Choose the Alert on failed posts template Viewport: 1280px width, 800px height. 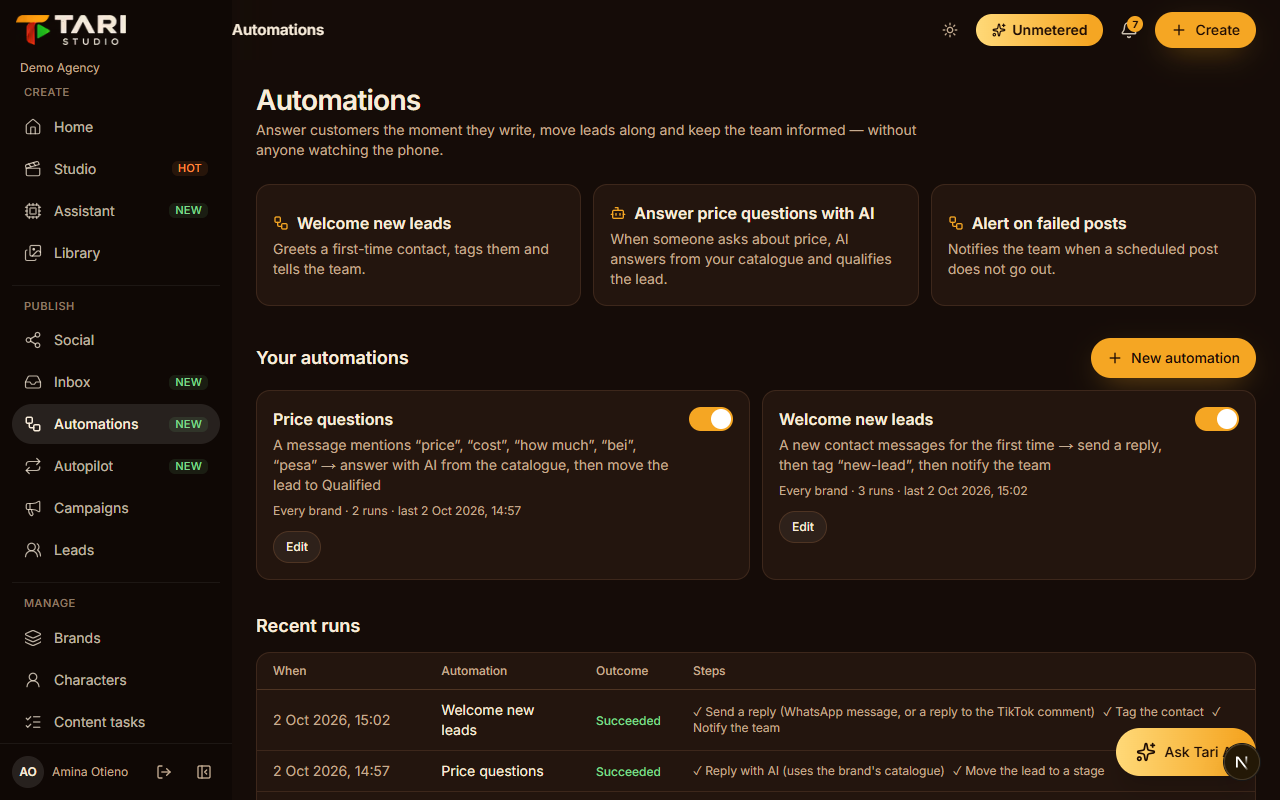coord(1093,245)
